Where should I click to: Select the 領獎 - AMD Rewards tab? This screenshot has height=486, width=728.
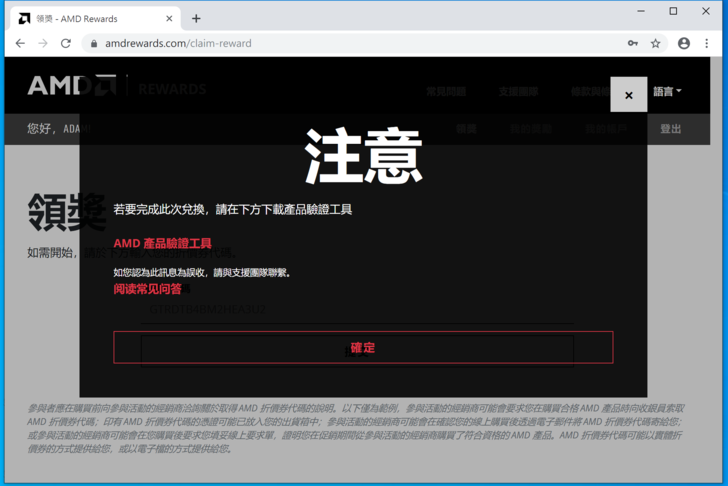click(x=95, y=19)
